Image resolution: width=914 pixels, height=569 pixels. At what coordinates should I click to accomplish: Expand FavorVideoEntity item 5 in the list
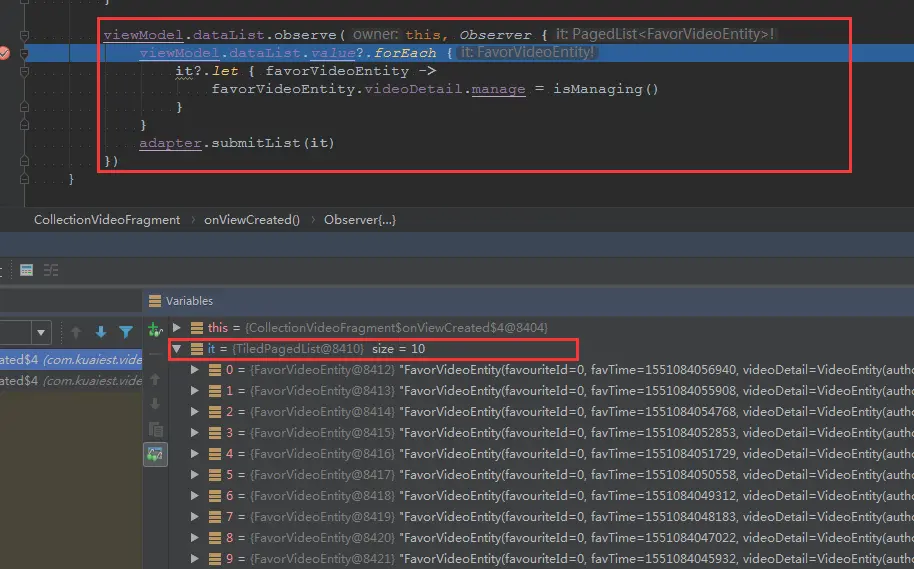pyautogui.click(x=195, y=475)
